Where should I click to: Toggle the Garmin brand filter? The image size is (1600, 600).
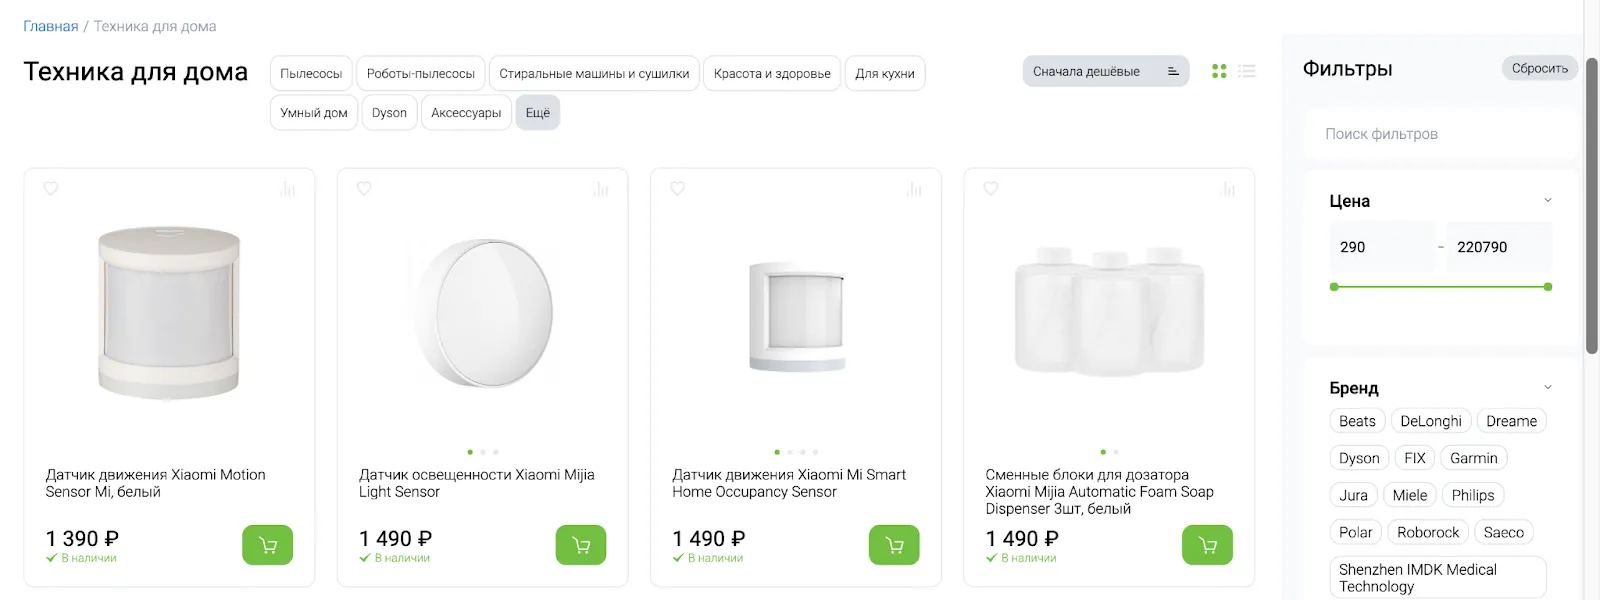[x=1473, y=458]
